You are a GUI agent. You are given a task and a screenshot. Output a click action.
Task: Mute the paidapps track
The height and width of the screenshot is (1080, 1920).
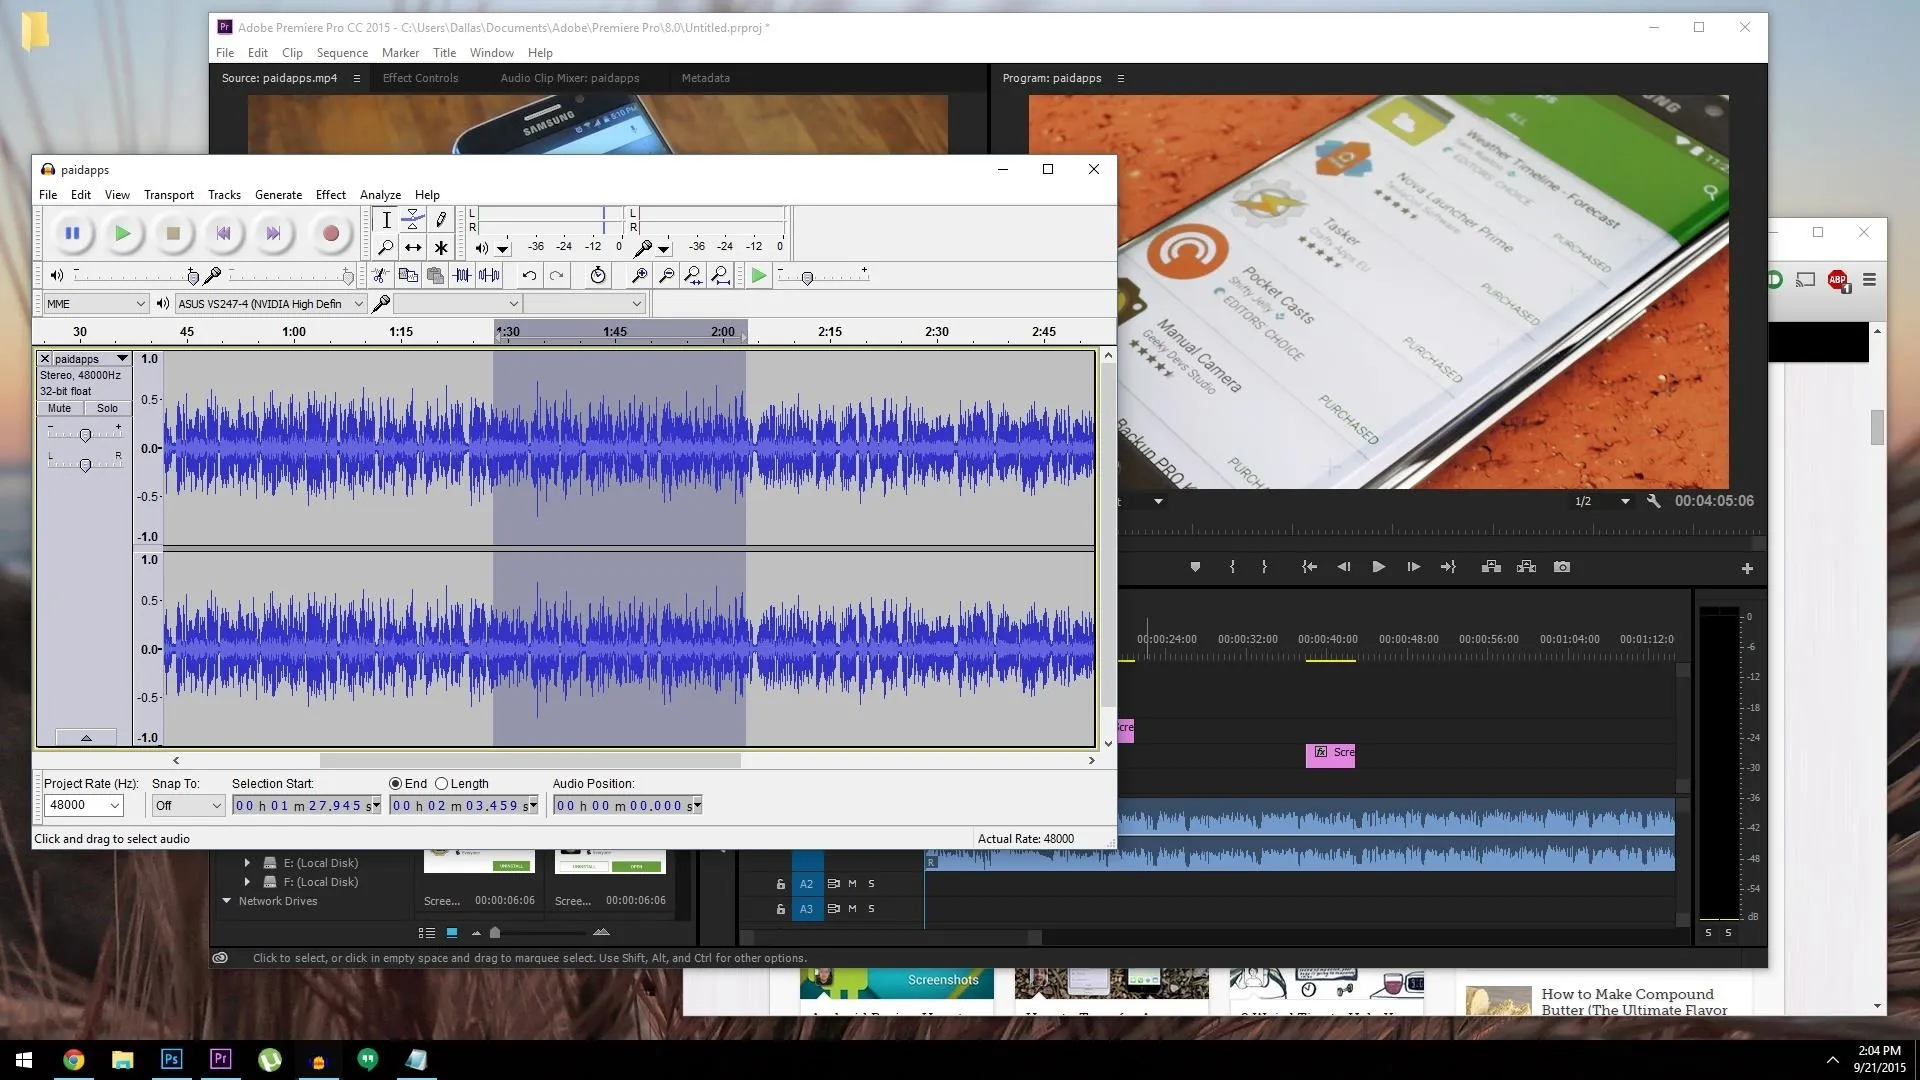coord(59,408)
